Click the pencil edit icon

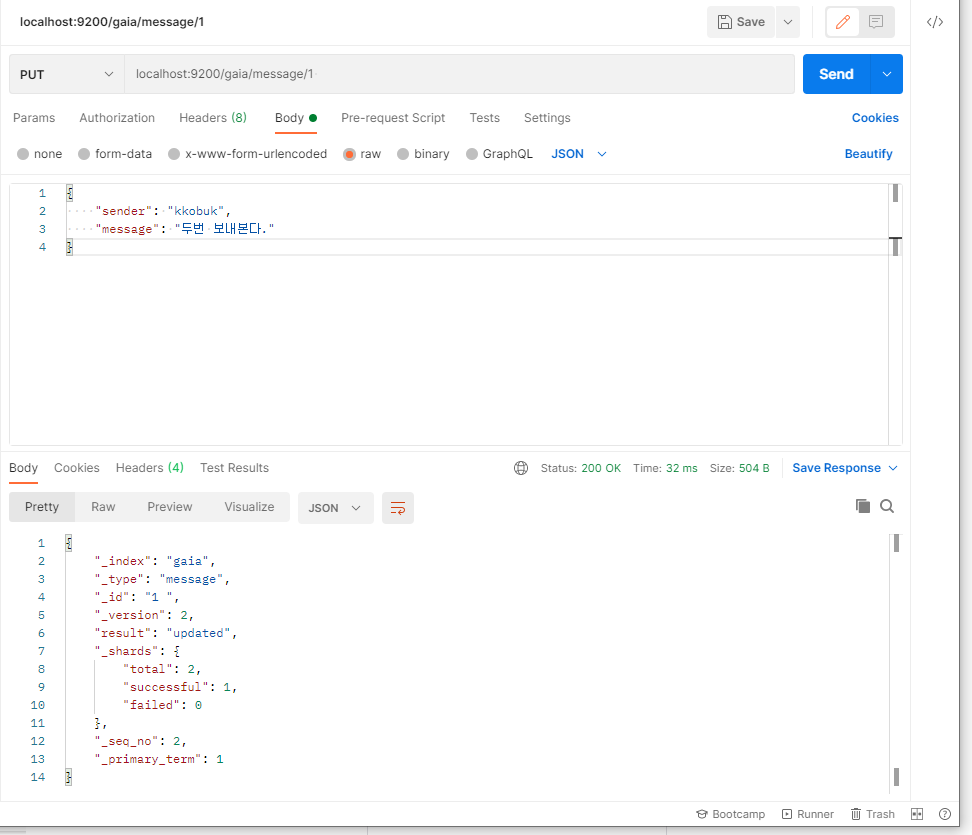point(842,22)
